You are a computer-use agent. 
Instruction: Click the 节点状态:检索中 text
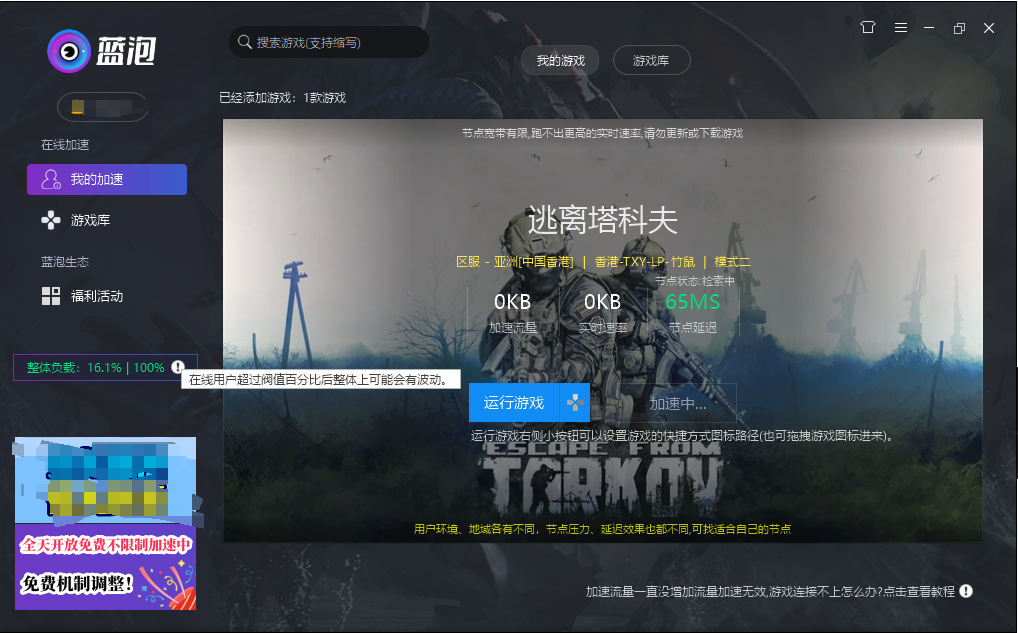pos(695,280)
